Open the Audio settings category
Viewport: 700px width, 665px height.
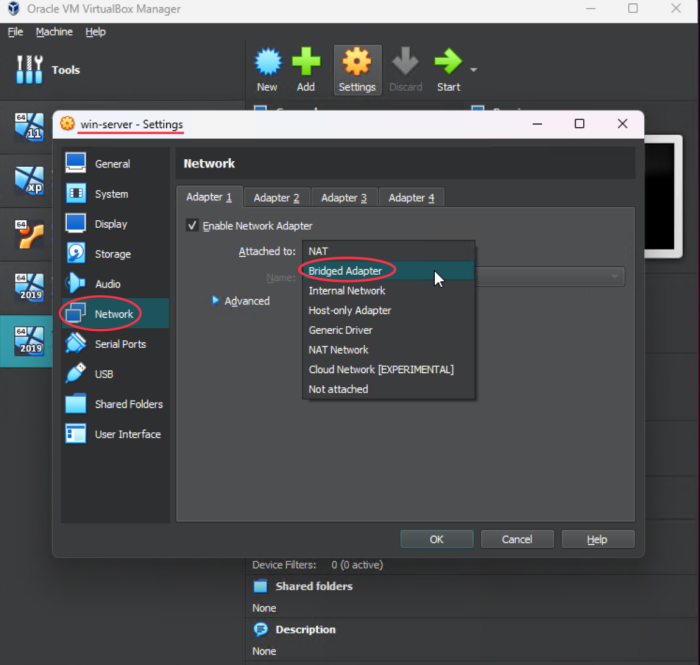107,284
